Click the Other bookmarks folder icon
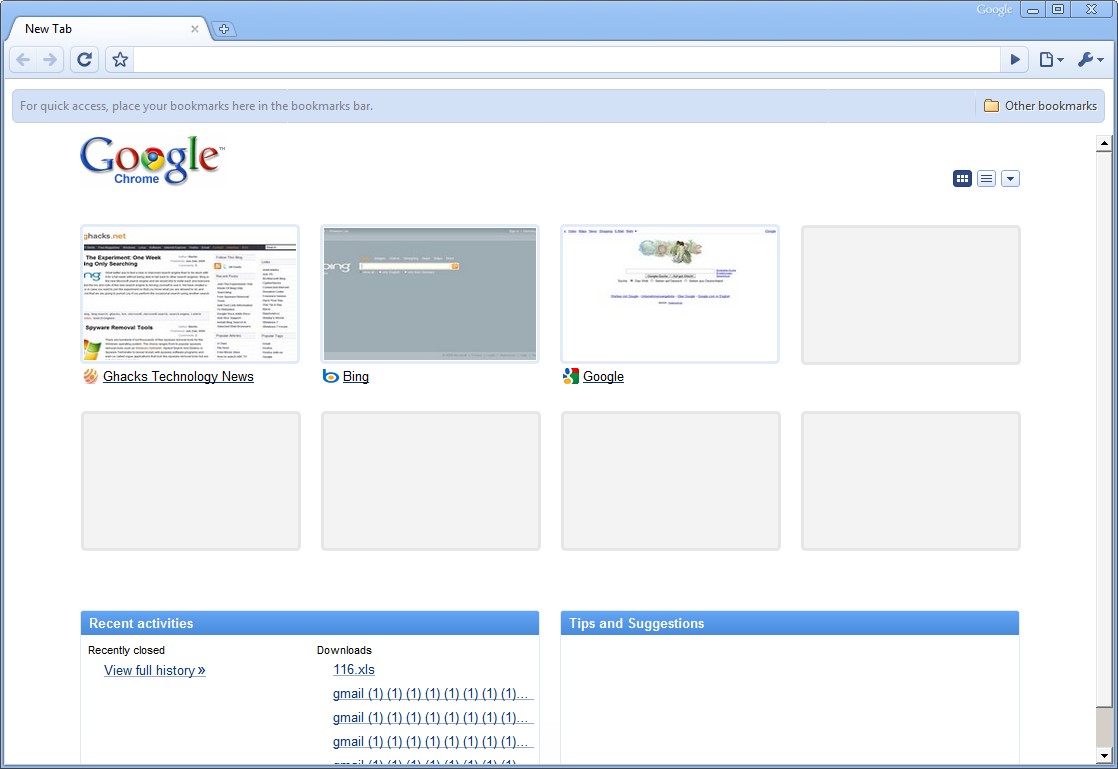Image resolution: width=1118 pixels, height=769 pixels. click(x=991, y=105)
